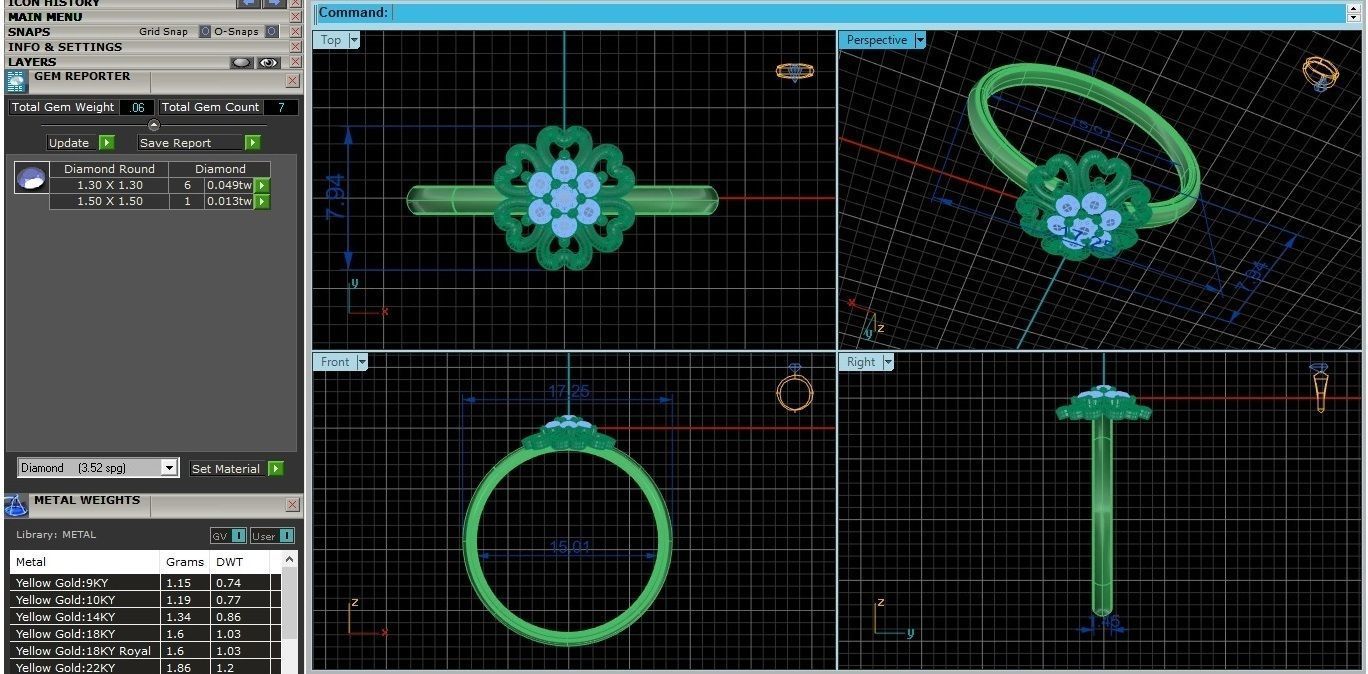The width and height of the screenshot is (1368, 674).
Task: Click the Gem Reporter tab title
Action: click(82, 77)
